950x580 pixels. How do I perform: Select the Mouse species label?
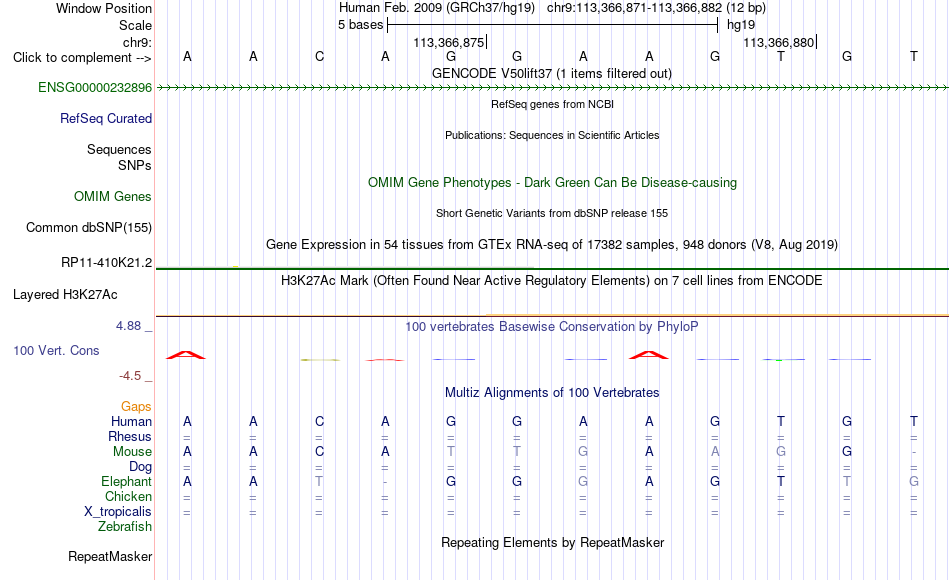(x=132, y=452)
